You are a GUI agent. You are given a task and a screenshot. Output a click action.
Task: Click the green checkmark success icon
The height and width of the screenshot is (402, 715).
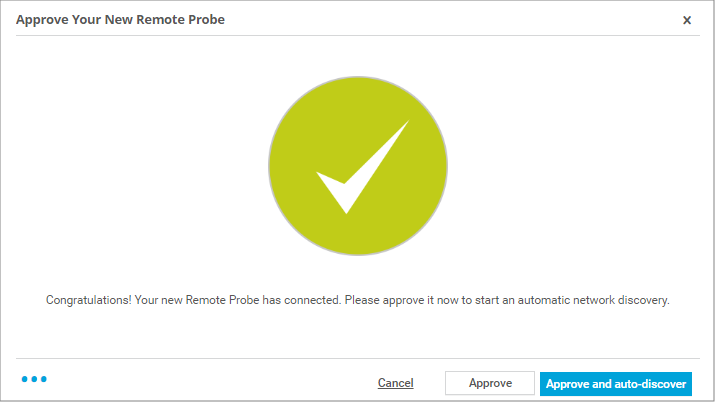pyautogui.click(x=357, y=164)
